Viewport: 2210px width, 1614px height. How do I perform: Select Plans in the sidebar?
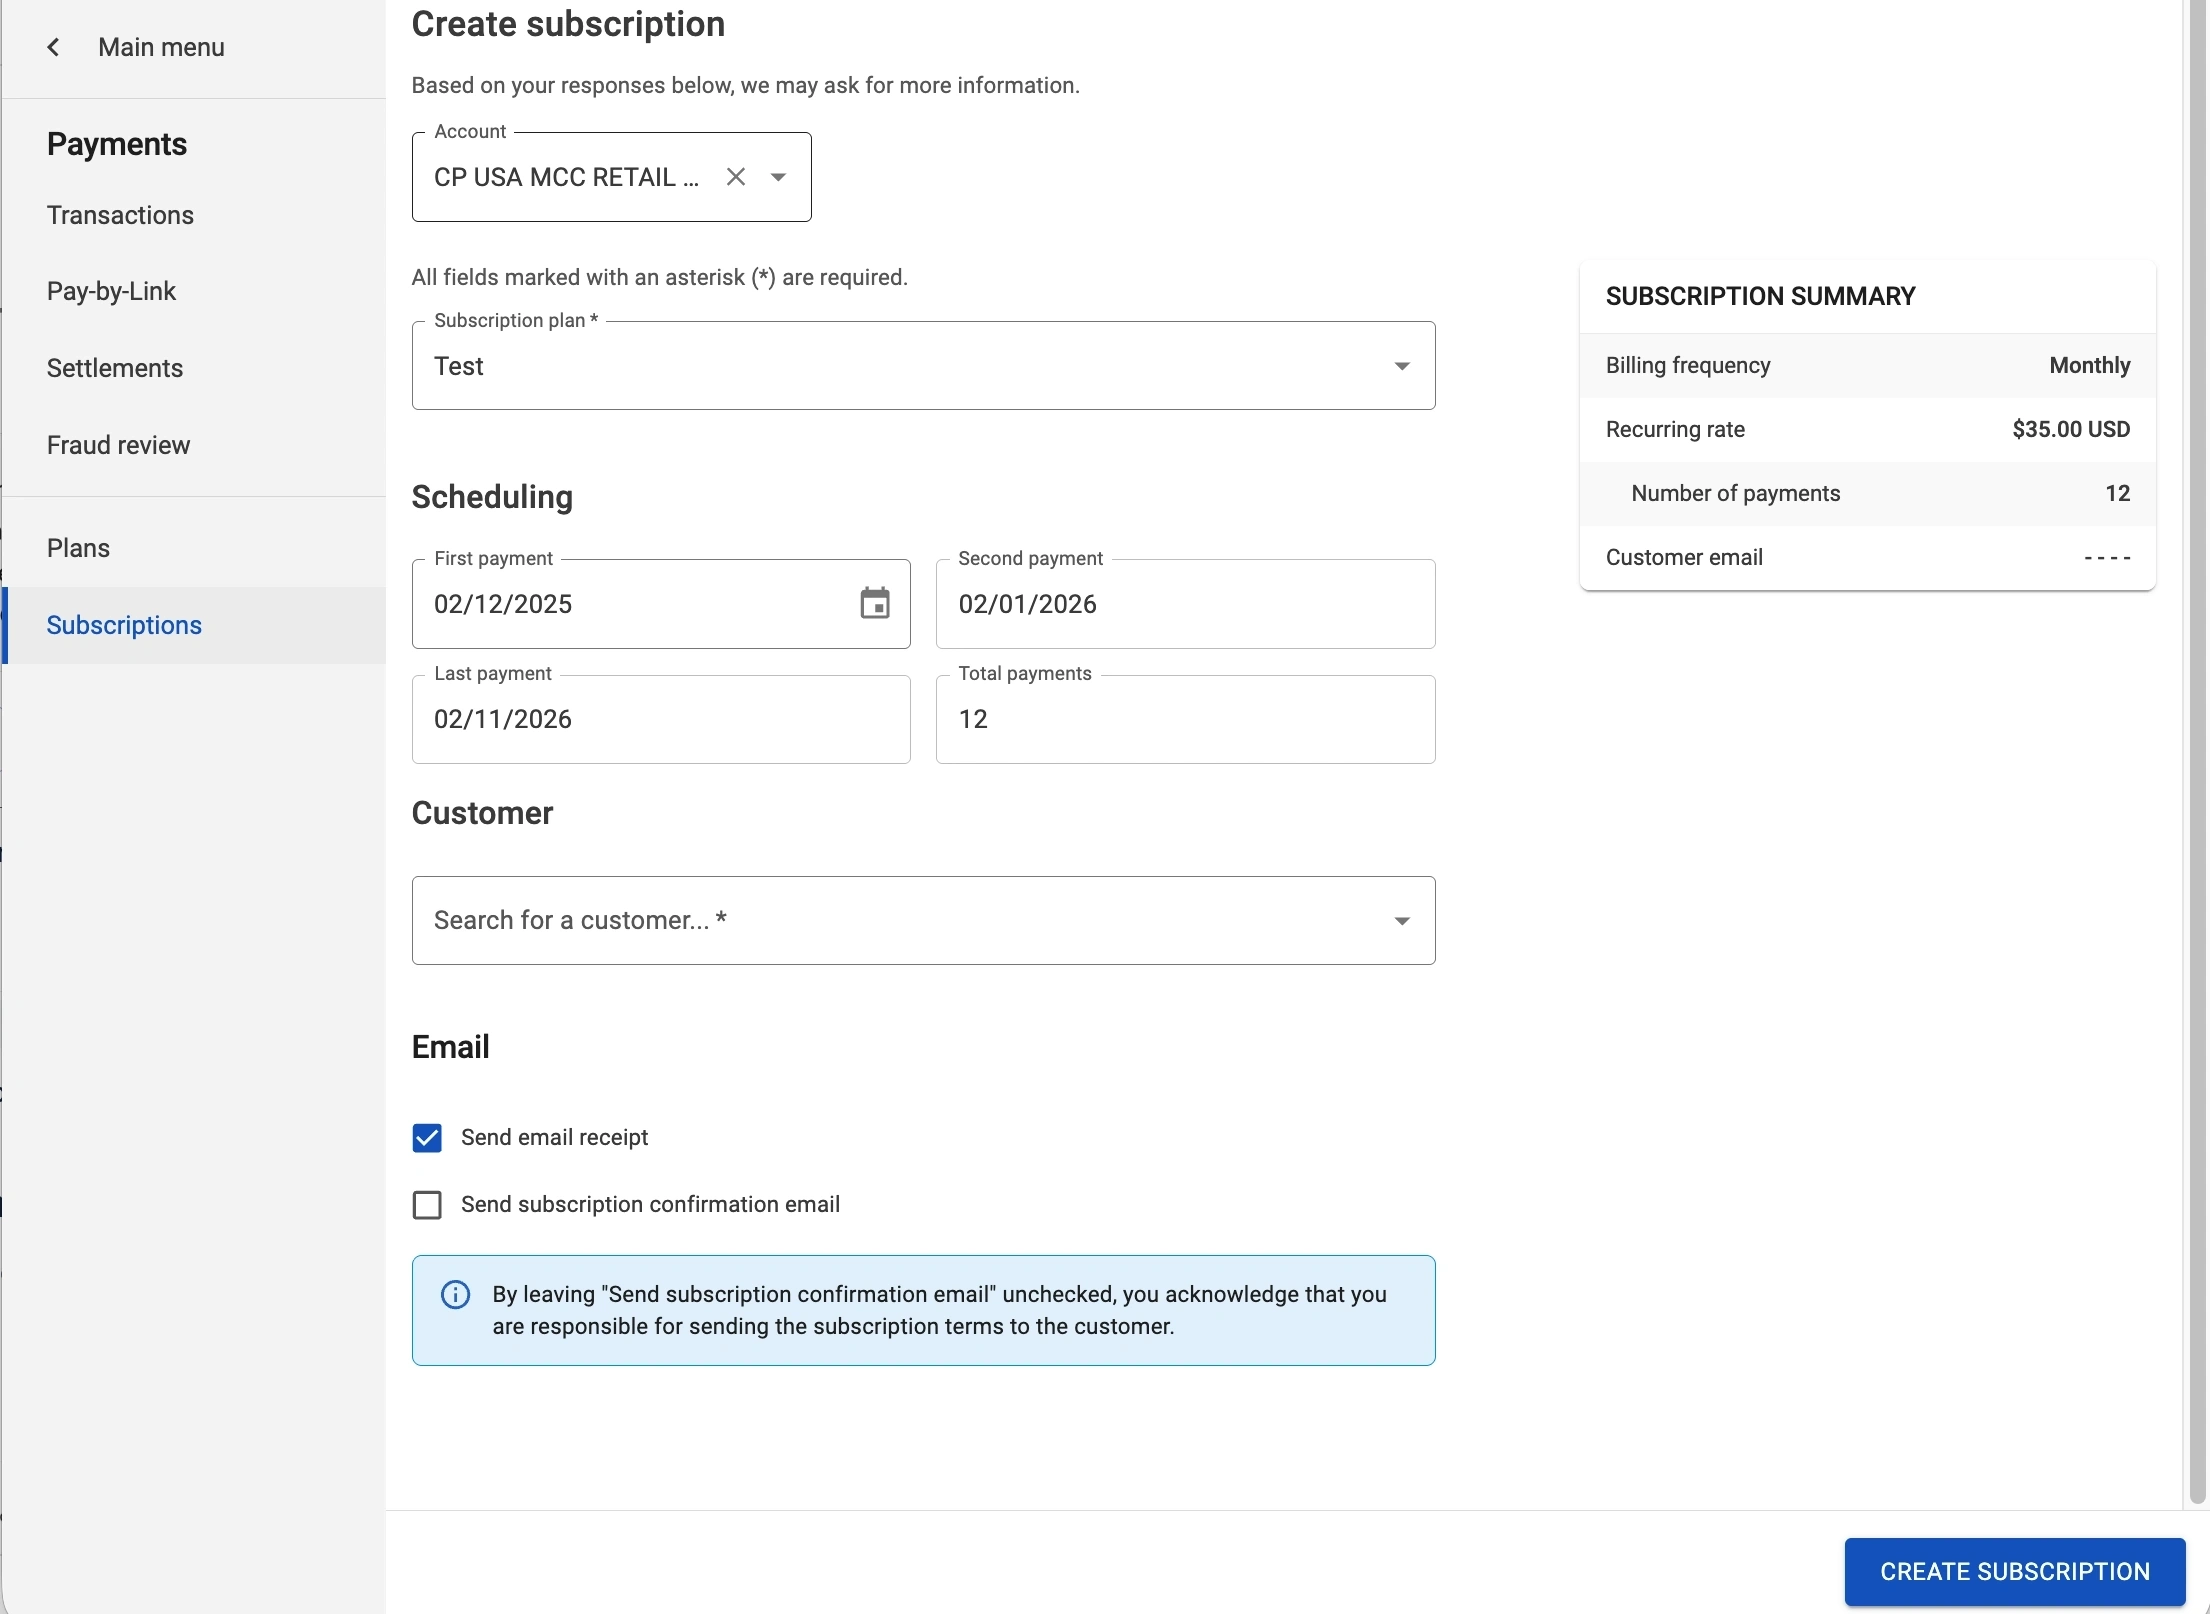point(78,548)
